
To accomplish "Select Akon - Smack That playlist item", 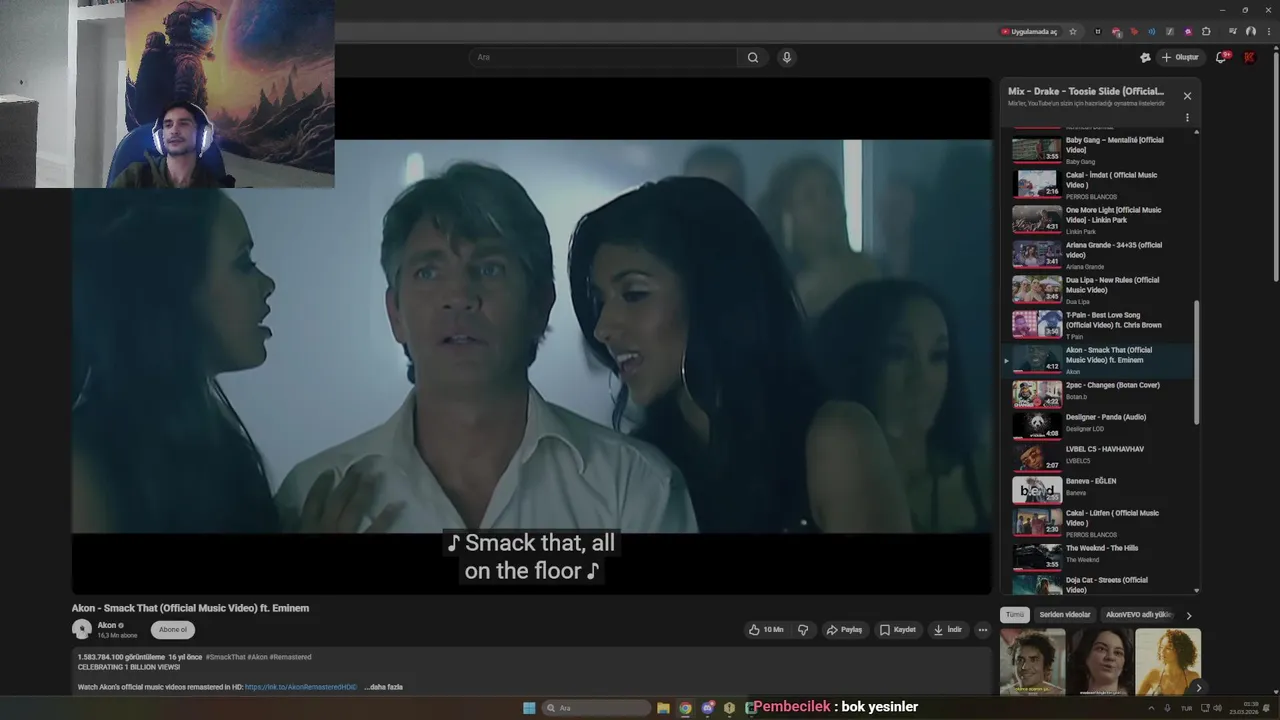I will click(x=1100, y=360).
